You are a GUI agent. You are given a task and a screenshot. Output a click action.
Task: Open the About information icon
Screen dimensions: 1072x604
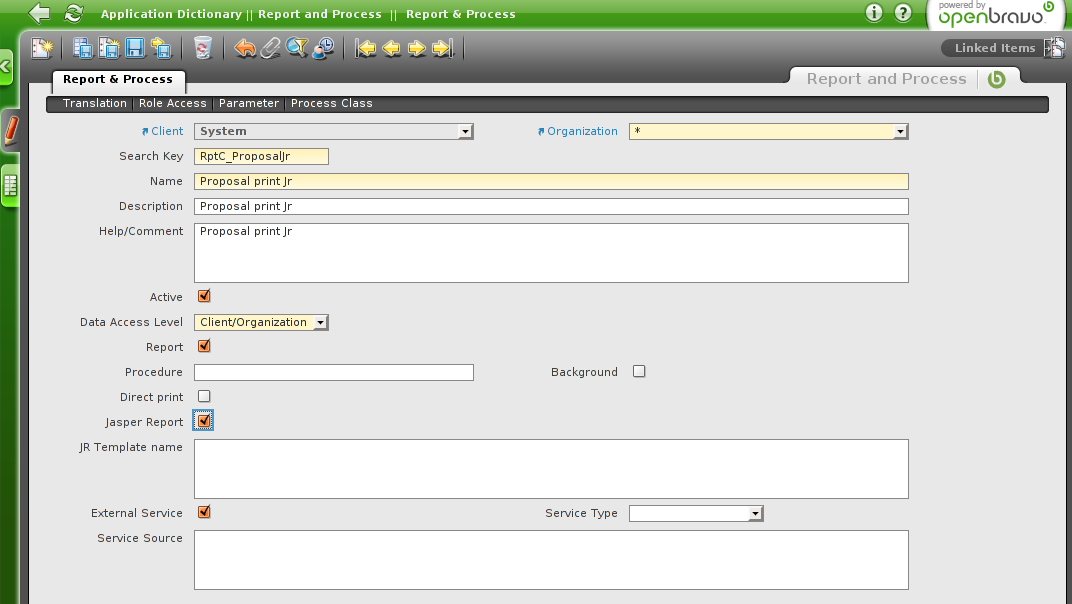click(874, 13)
